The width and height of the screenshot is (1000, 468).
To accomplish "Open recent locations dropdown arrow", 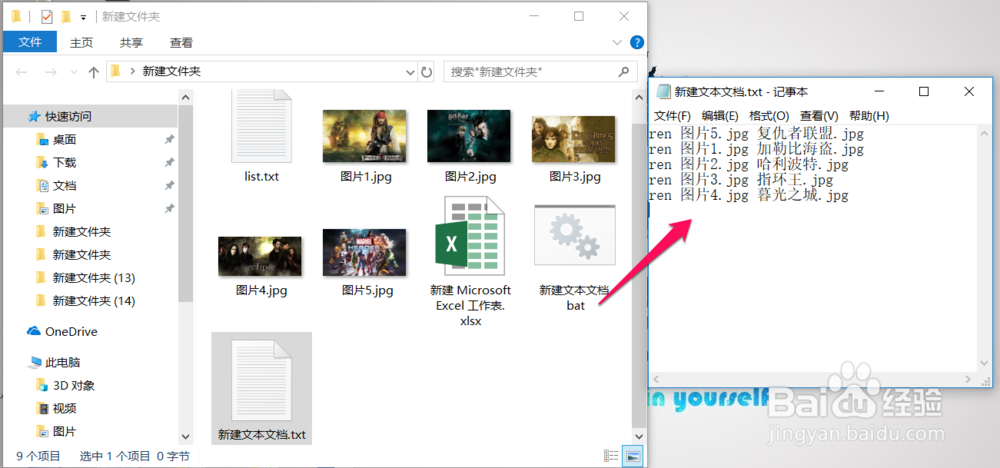I will 75,72.
